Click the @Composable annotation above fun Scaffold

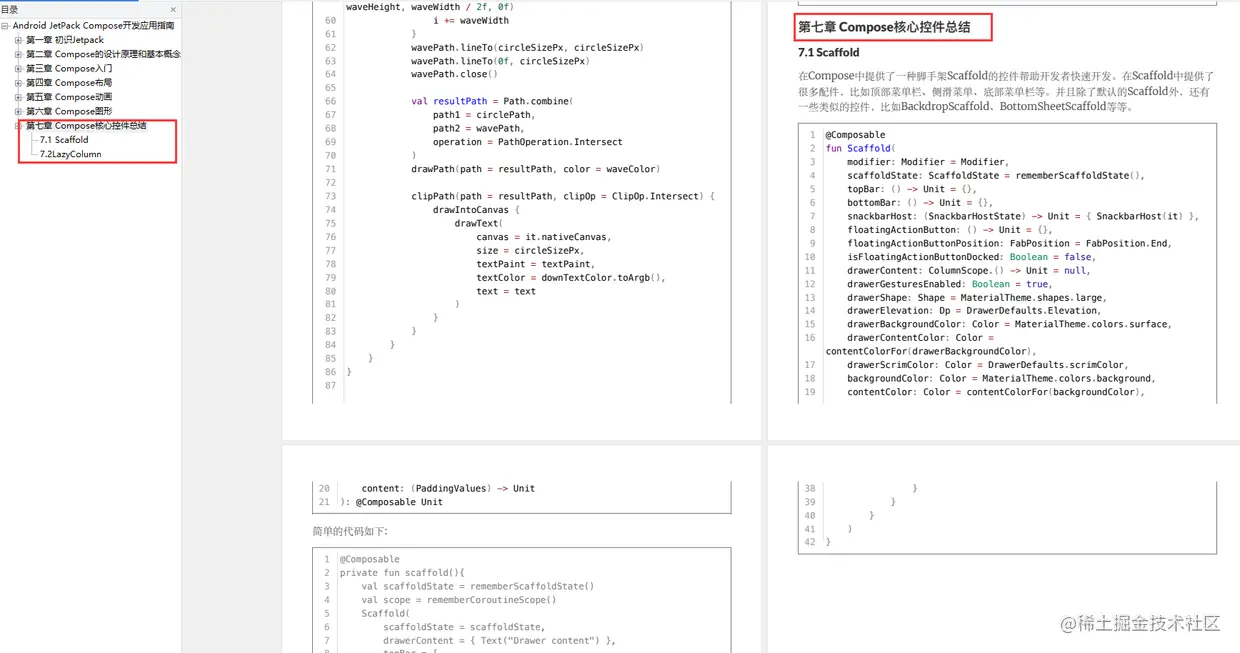pyautogui.click(x=855, y=135)
